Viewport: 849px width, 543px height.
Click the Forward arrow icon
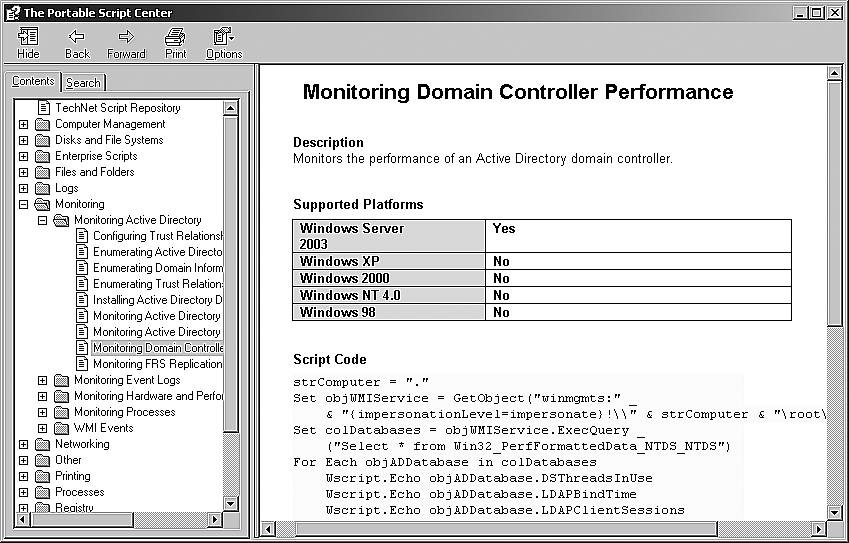coord(126,37)
